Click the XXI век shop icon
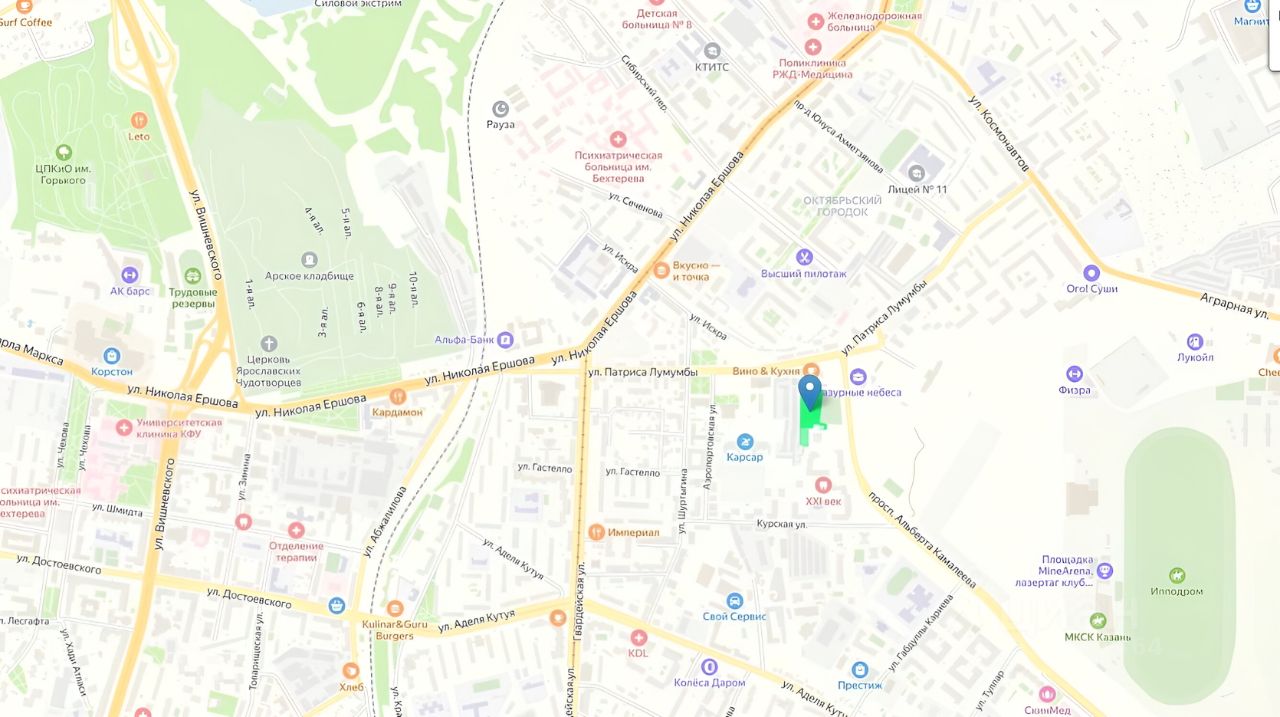This screenshot has width=1280, height=717. tap(823, 485)
